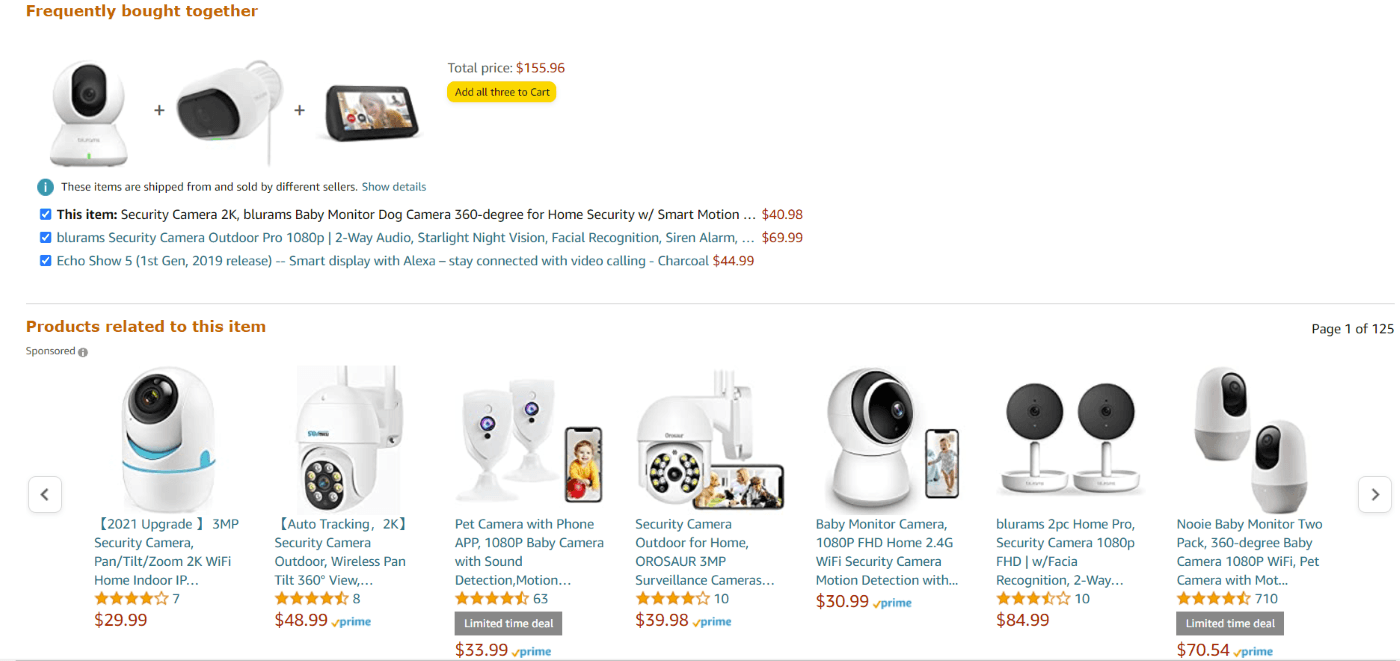This screenshot has height=661, width=1400.
Task: Click the previous carousel arrow
Action: point(45,494)
